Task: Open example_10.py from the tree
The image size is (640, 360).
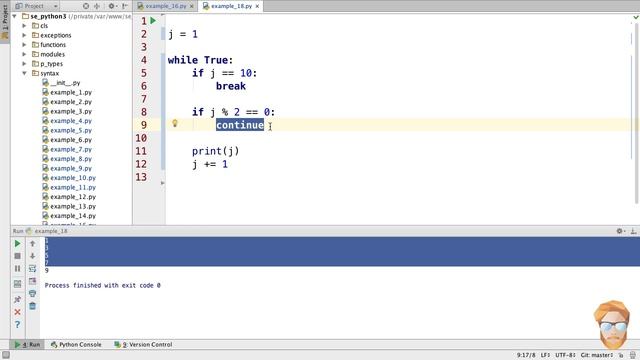Action: (x=69, y=178)
